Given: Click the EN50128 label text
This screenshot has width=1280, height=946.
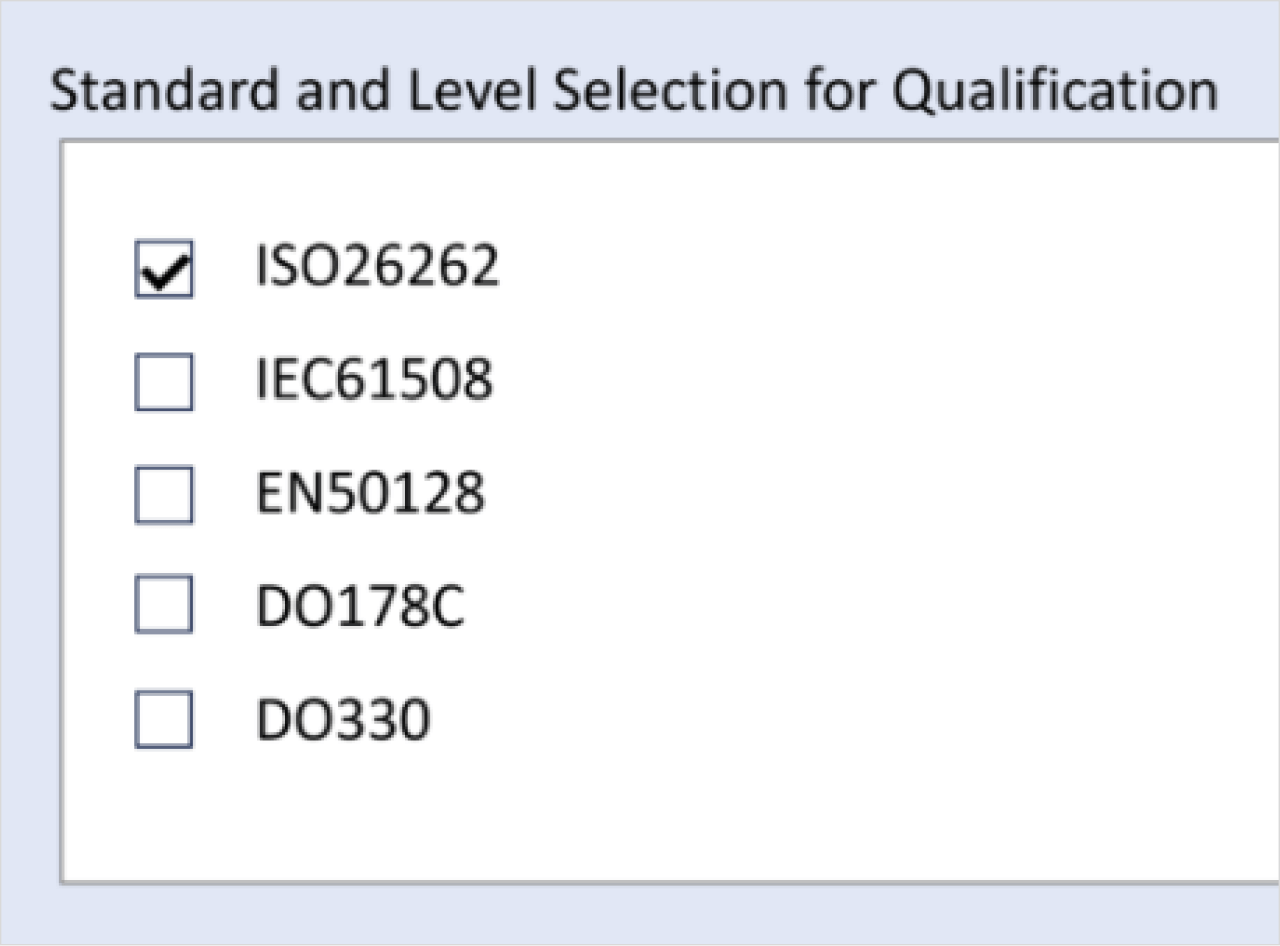Looking at the screenshot, I should click(370, 494).
